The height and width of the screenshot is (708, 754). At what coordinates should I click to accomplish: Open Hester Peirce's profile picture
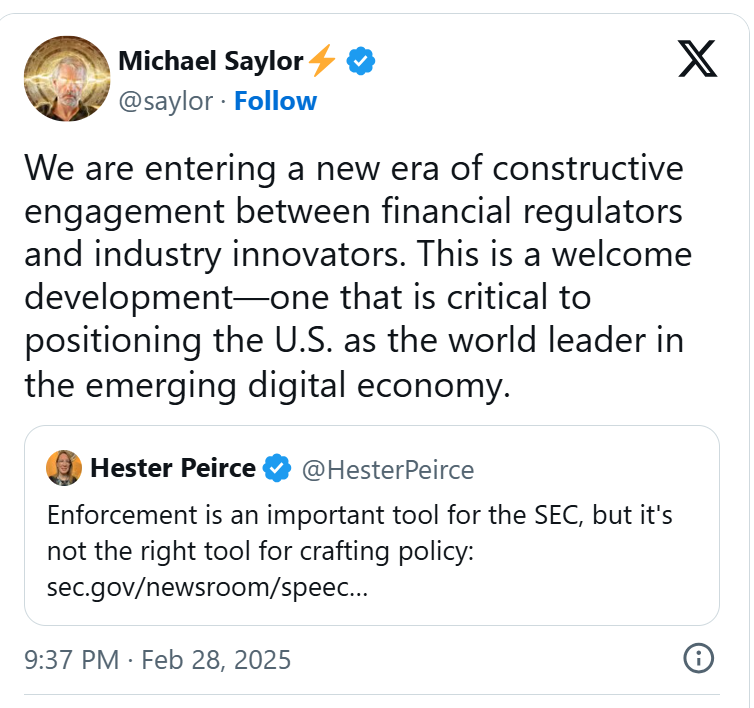64,468
